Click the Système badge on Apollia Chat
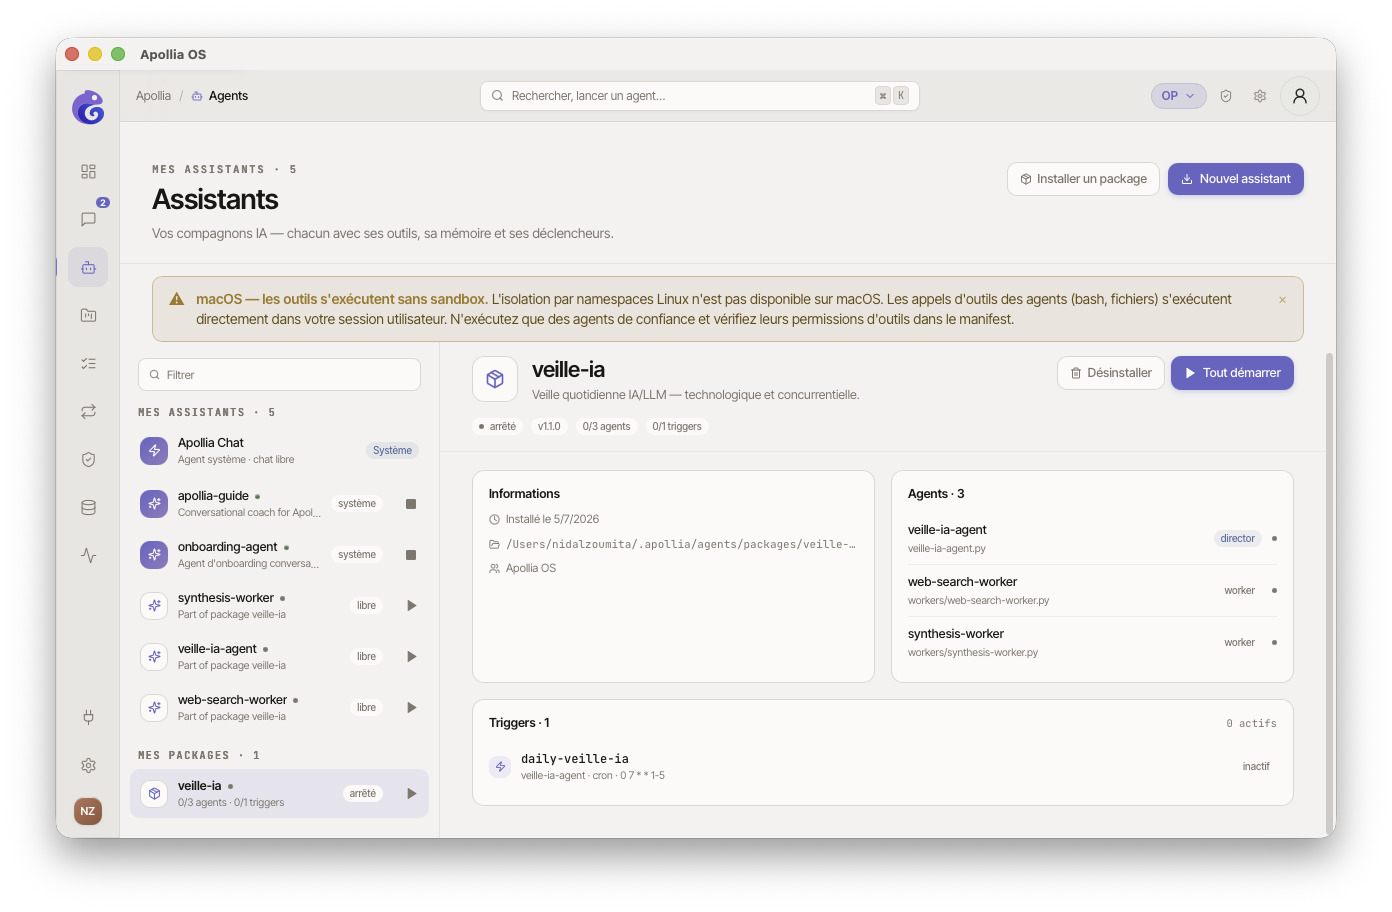 pyautogui.click(x=392, y=451)
